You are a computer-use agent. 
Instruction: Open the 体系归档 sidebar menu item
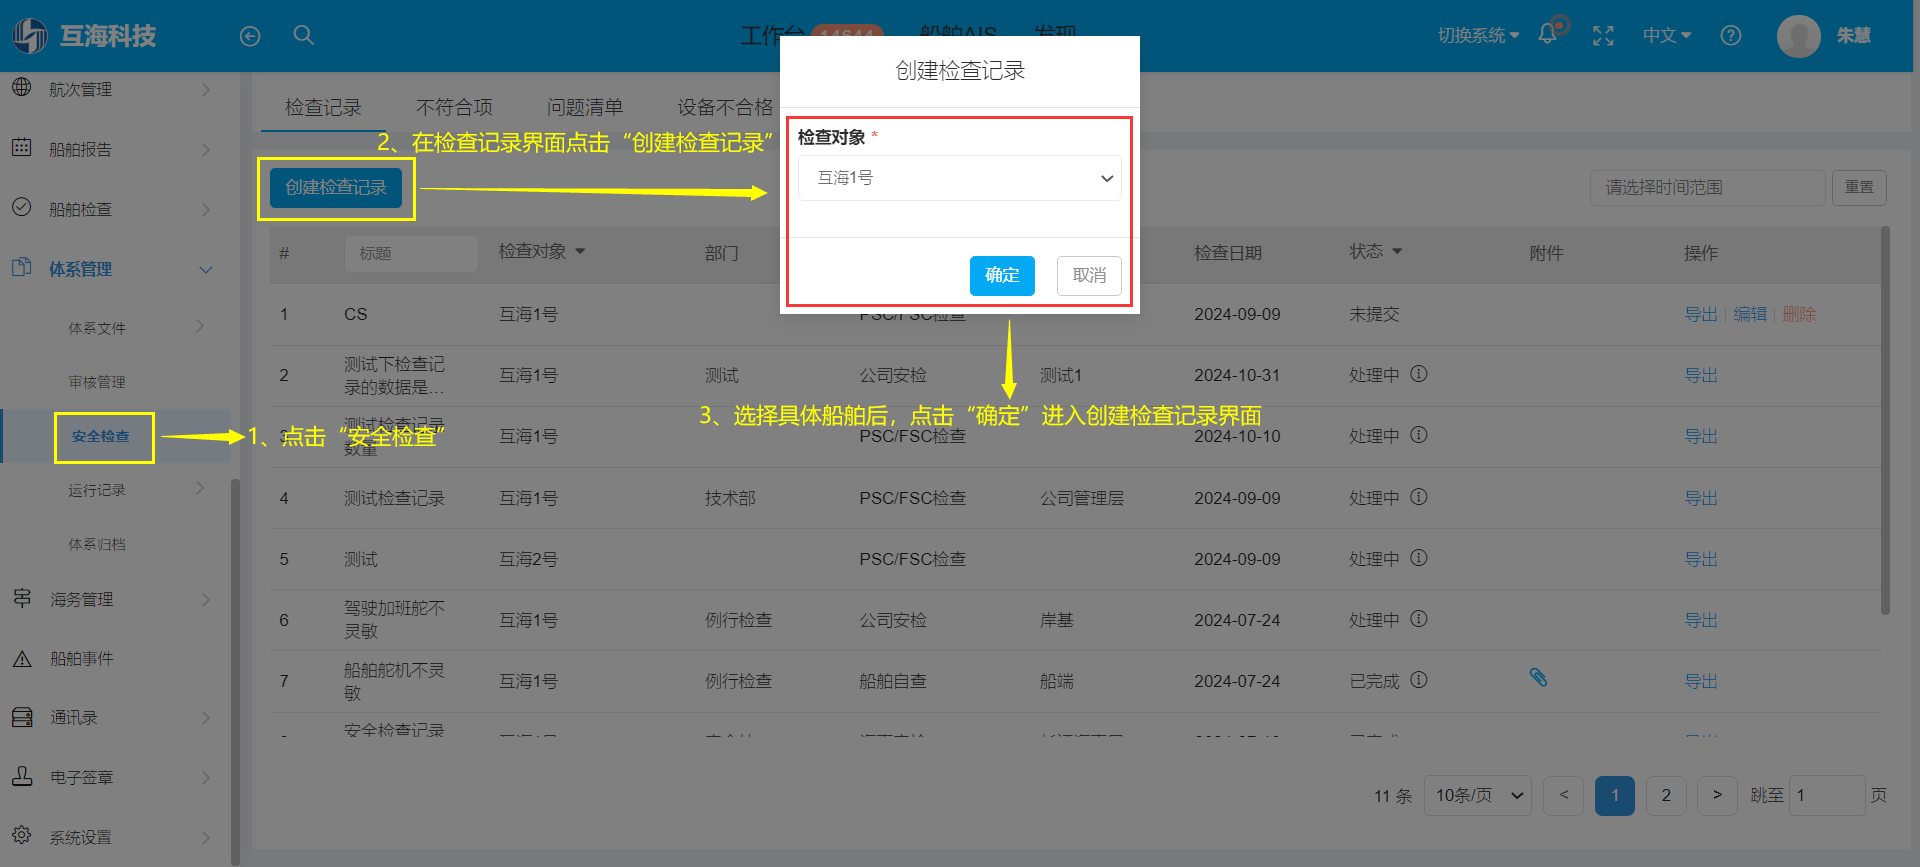point(97,544)
